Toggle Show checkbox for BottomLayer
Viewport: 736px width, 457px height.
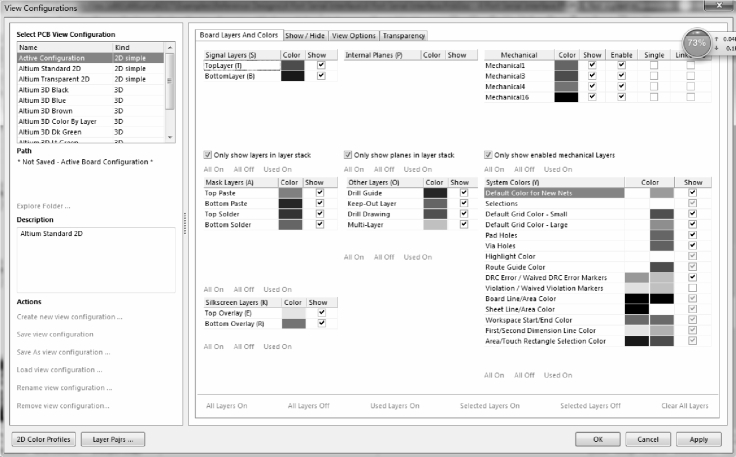[x=321, y=76]
